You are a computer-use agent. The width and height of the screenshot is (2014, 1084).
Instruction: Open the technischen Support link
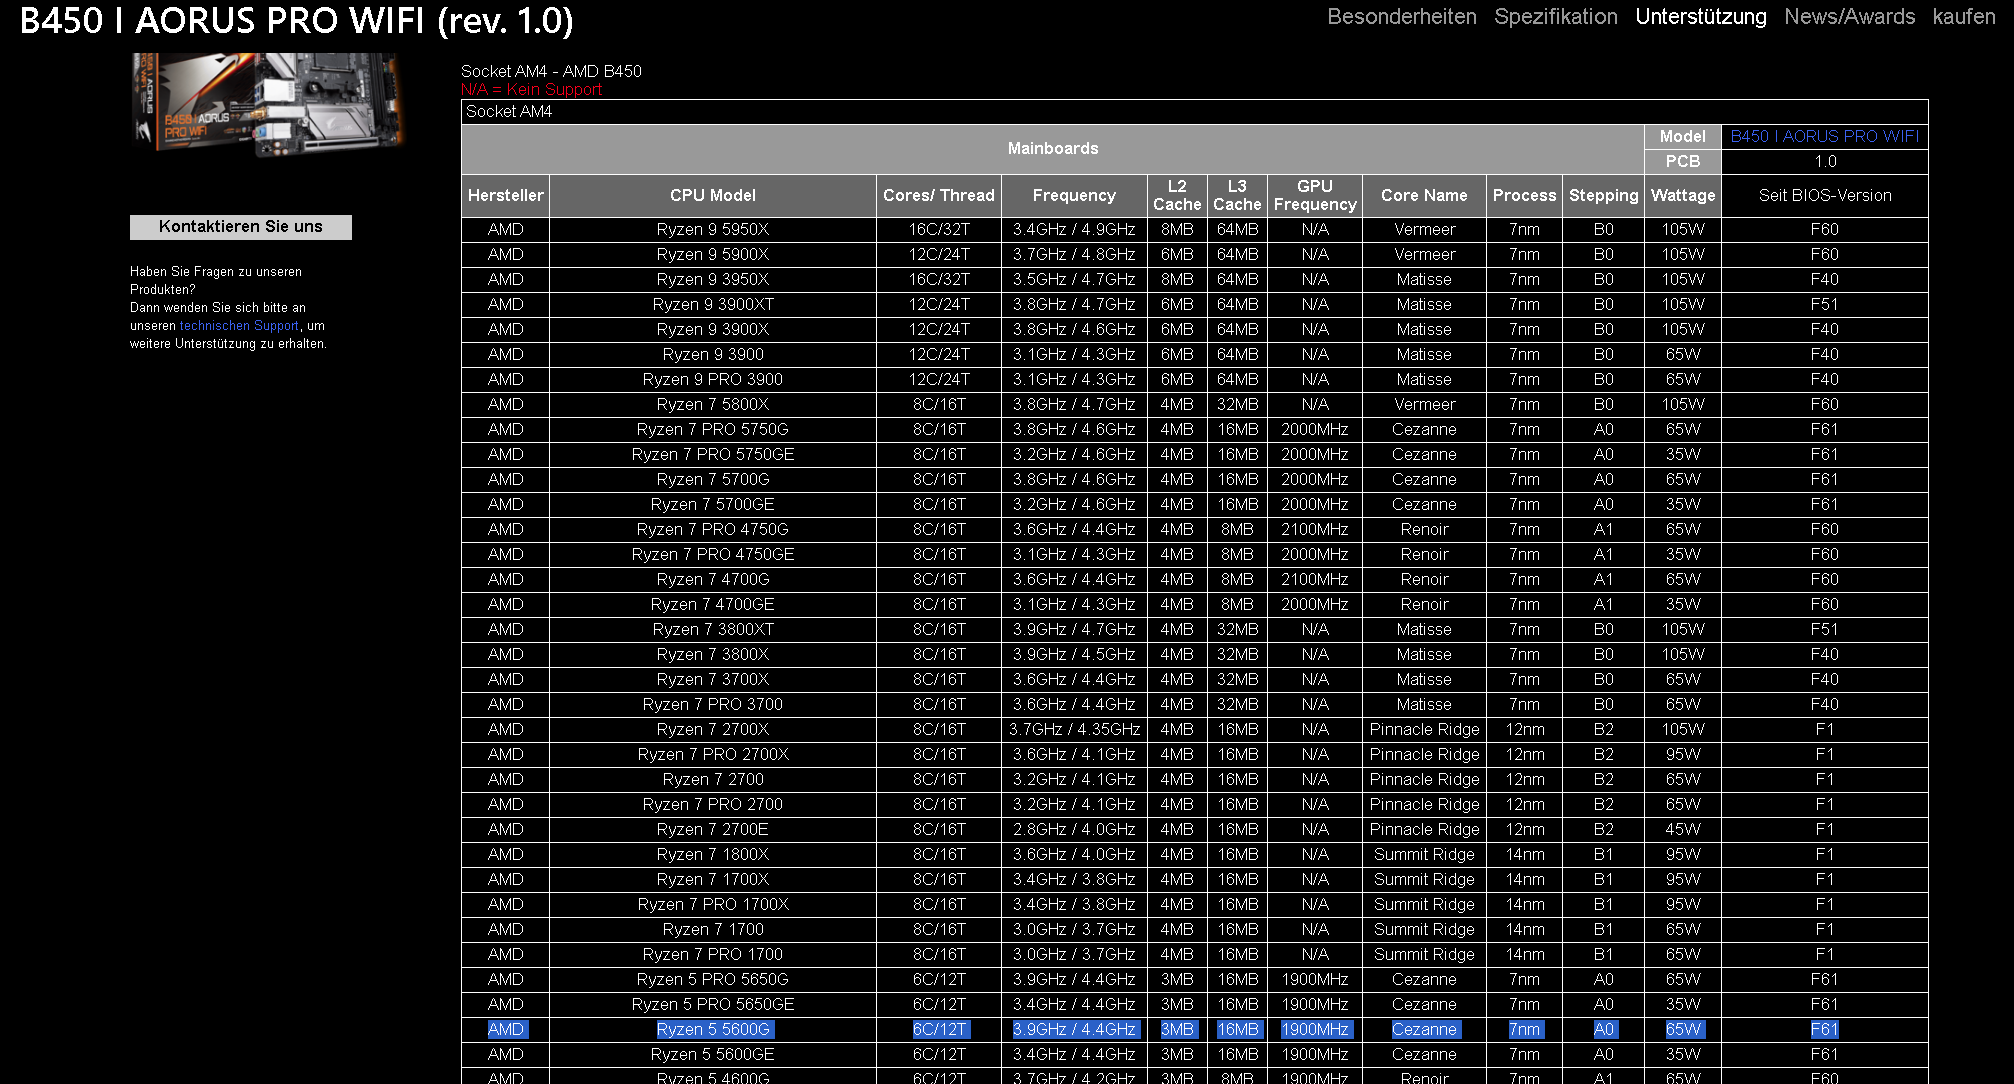coord(239,326)
